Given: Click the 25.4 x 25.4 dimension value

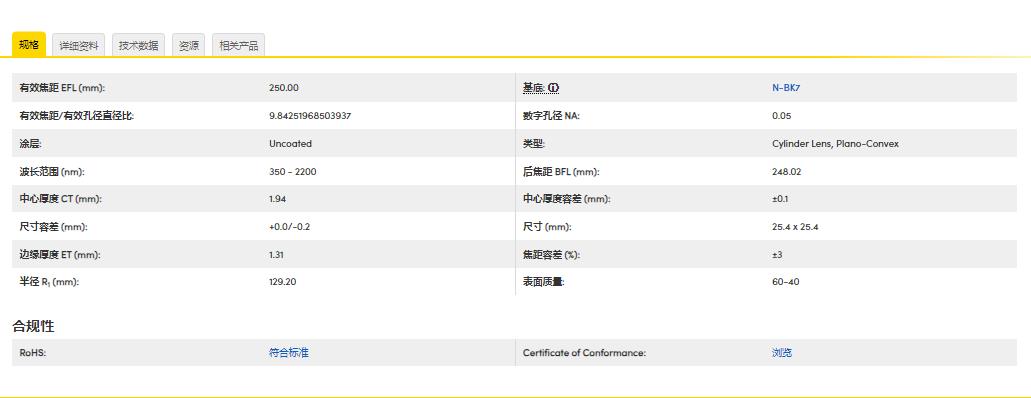Looking at the screenshot, I should (795, 227).
